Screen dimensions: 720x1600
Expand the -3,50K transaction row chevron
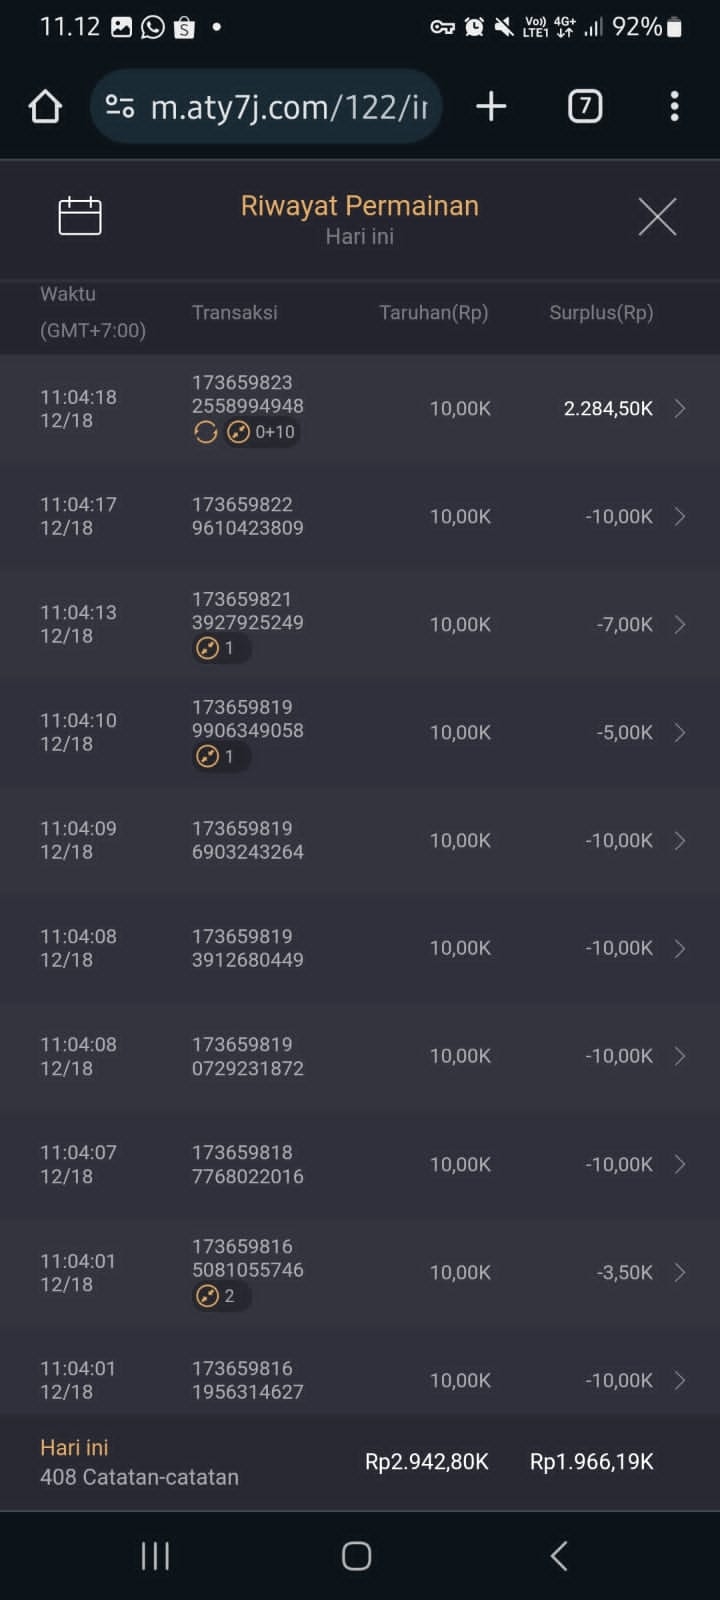tap(680, 1272)
